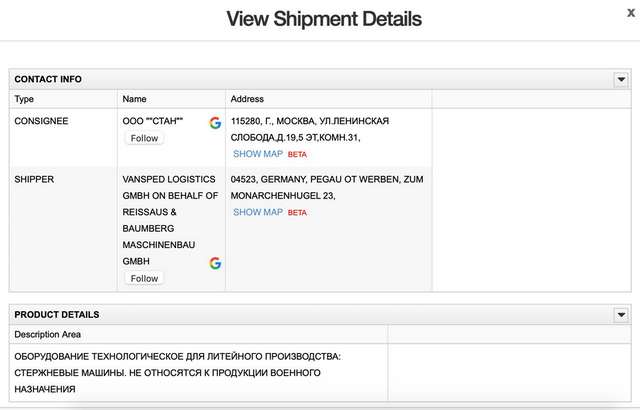The width and height of the screenshot is (640, 410).
Task: Open SHOW MAP for the Germany address
Action: click(258, 212)
